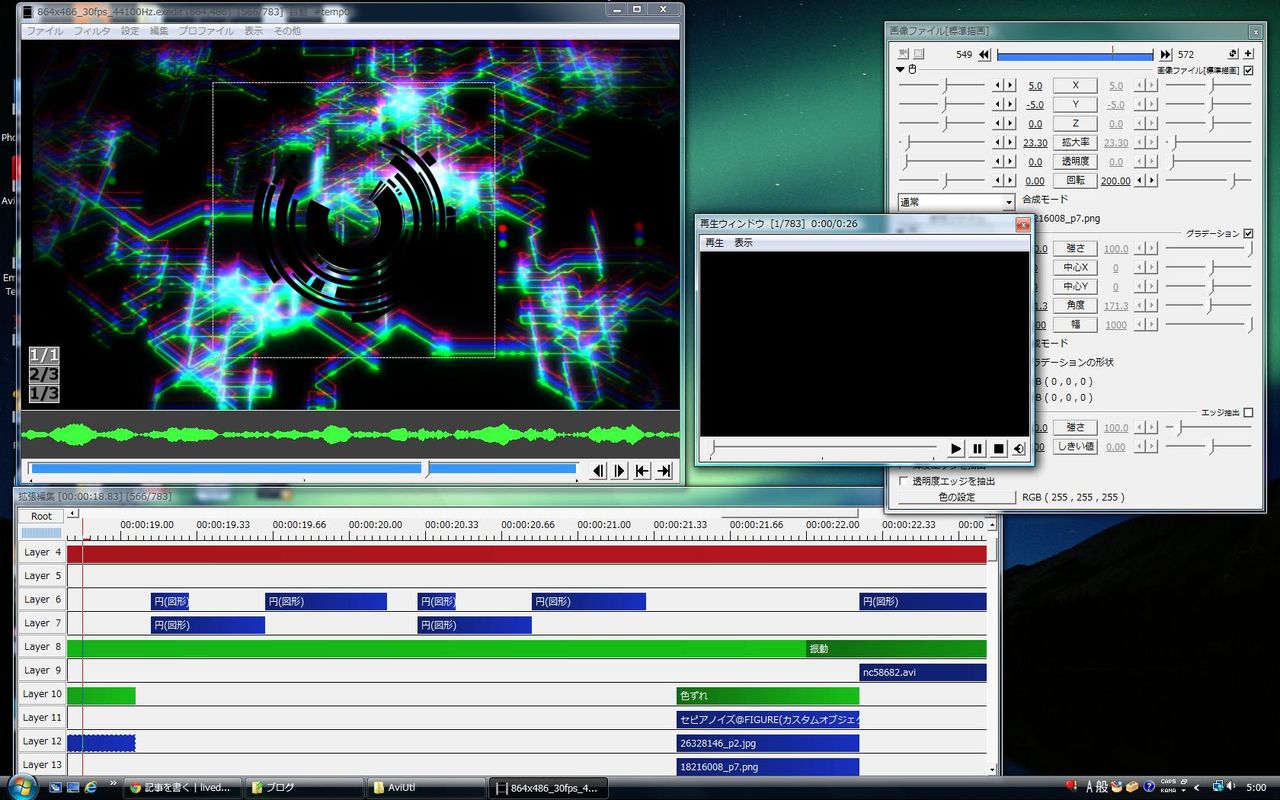Click the help question mark icon in tray
Image resolution: width=1280 pixels, height=800 pixels.
click(1150, 787)
